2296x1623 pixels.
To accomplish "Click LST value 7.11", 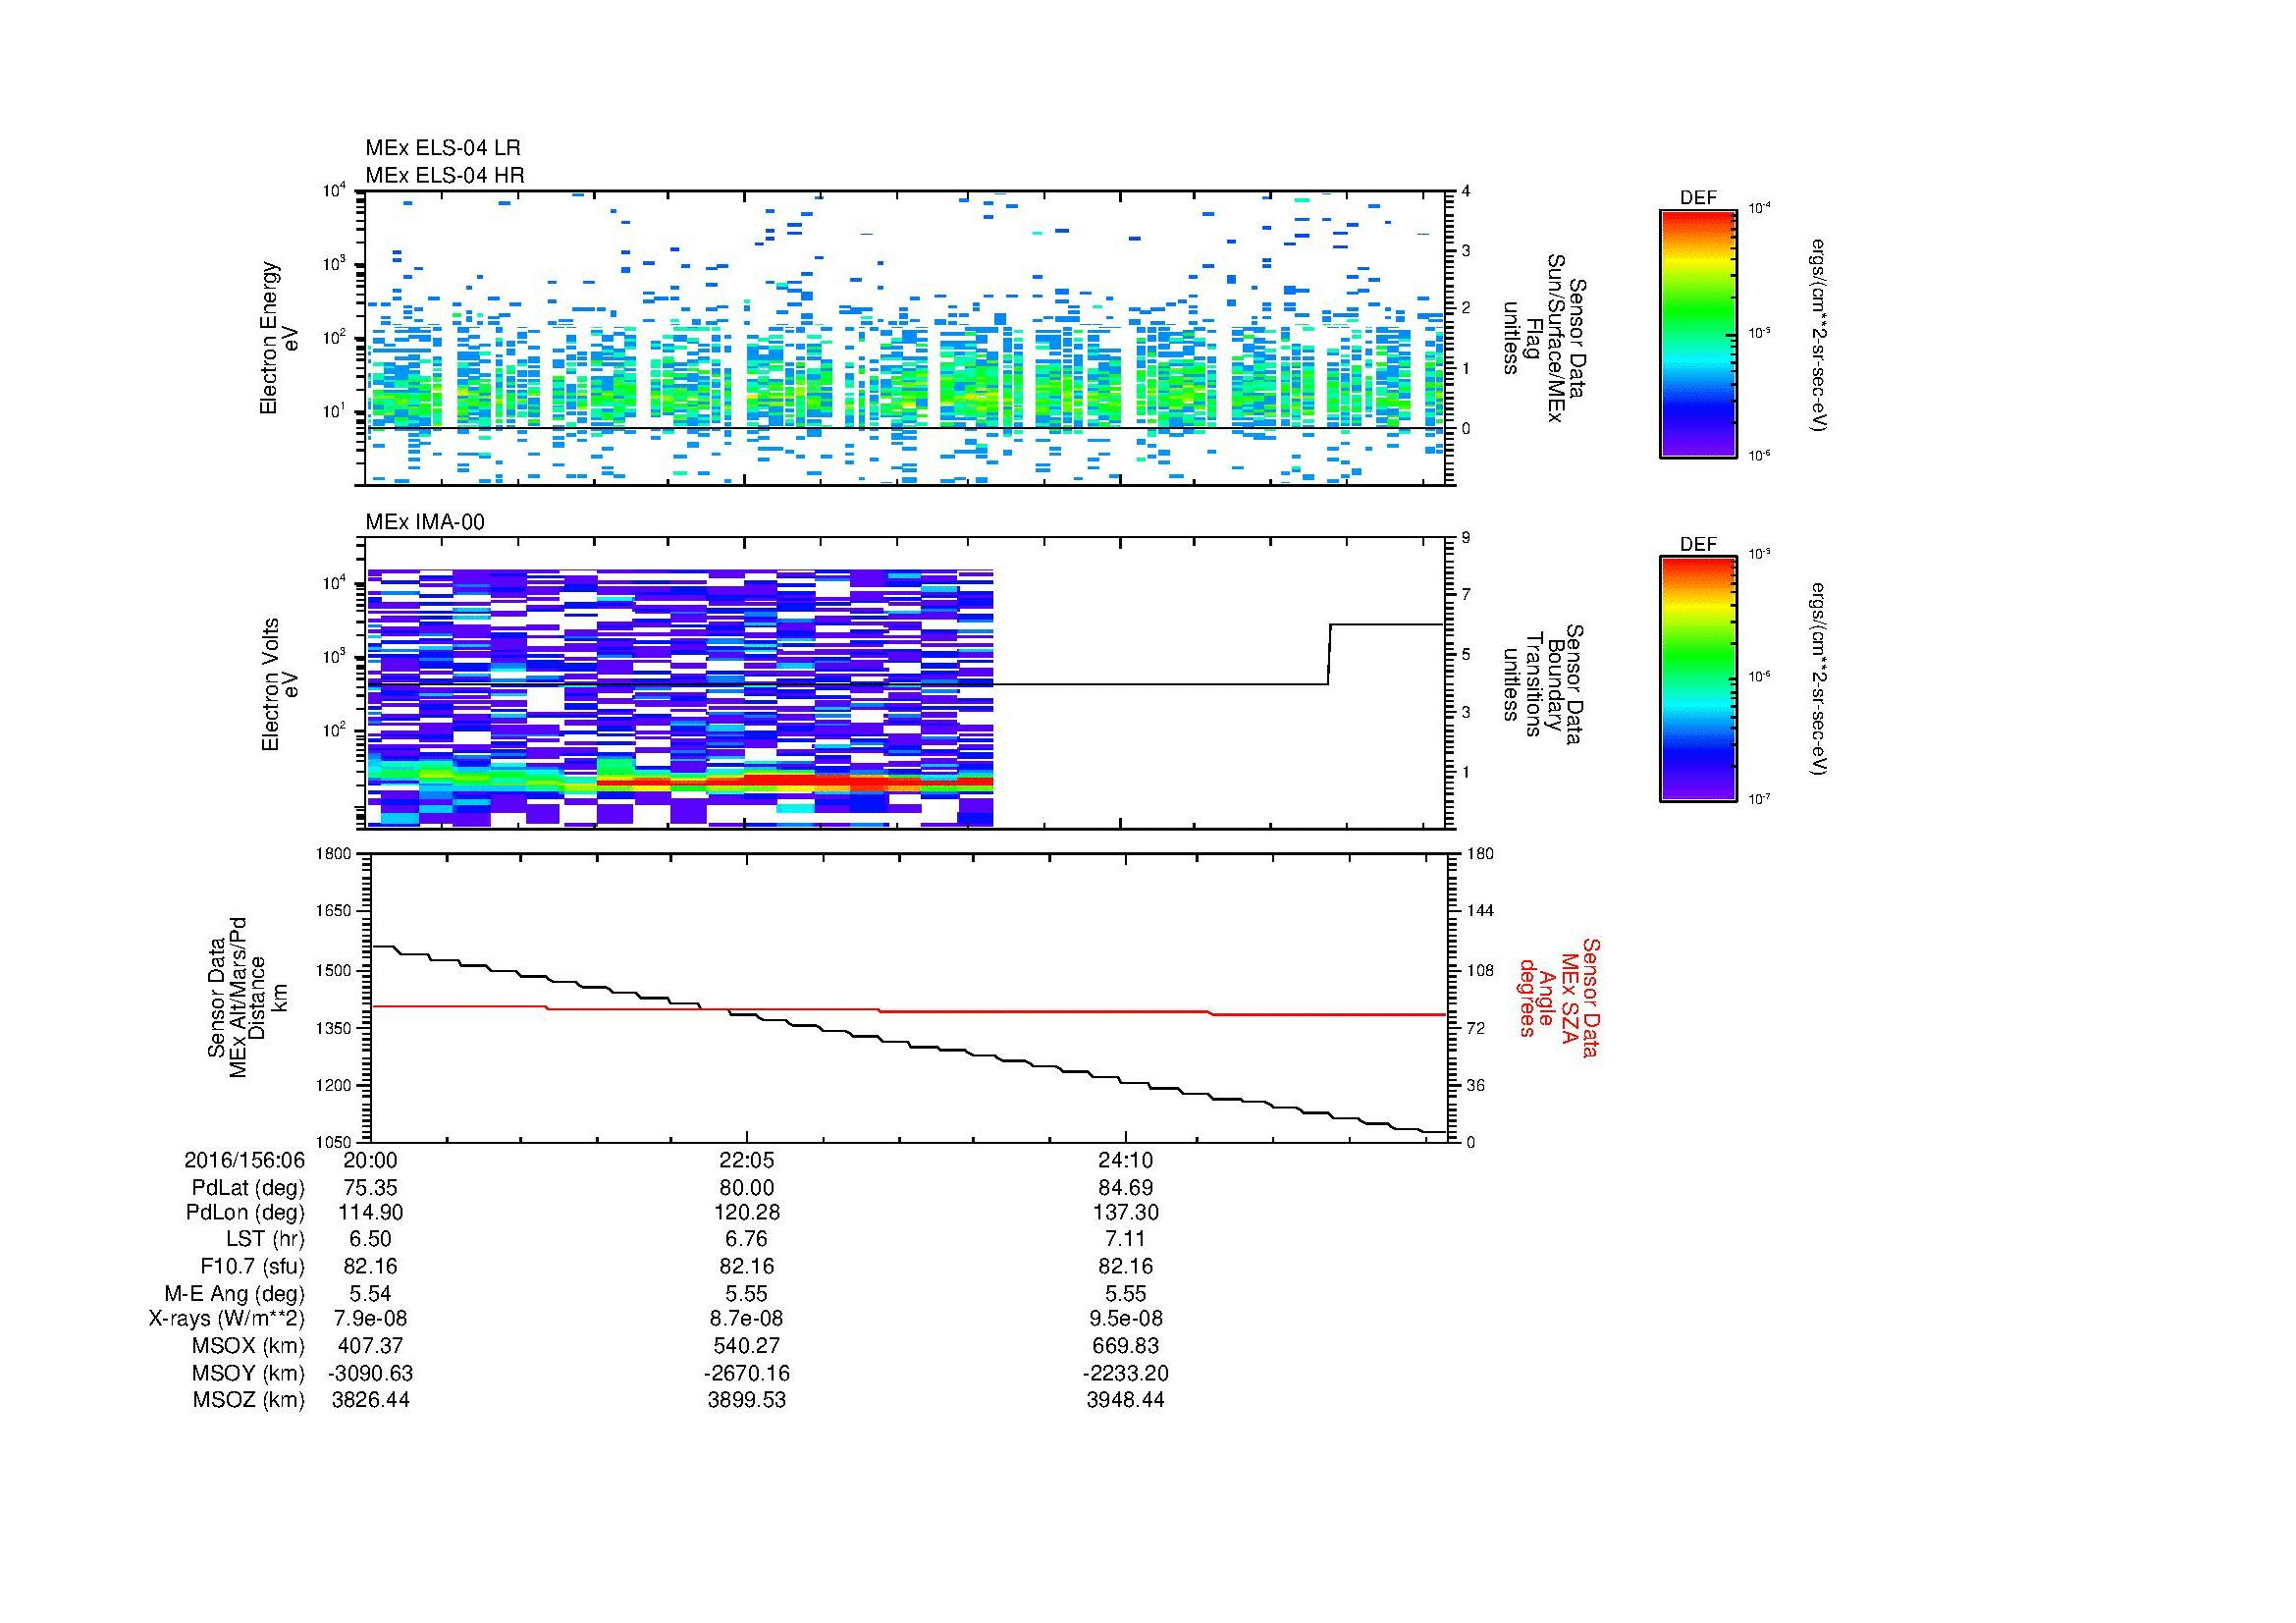I will coord(1126,1240).
